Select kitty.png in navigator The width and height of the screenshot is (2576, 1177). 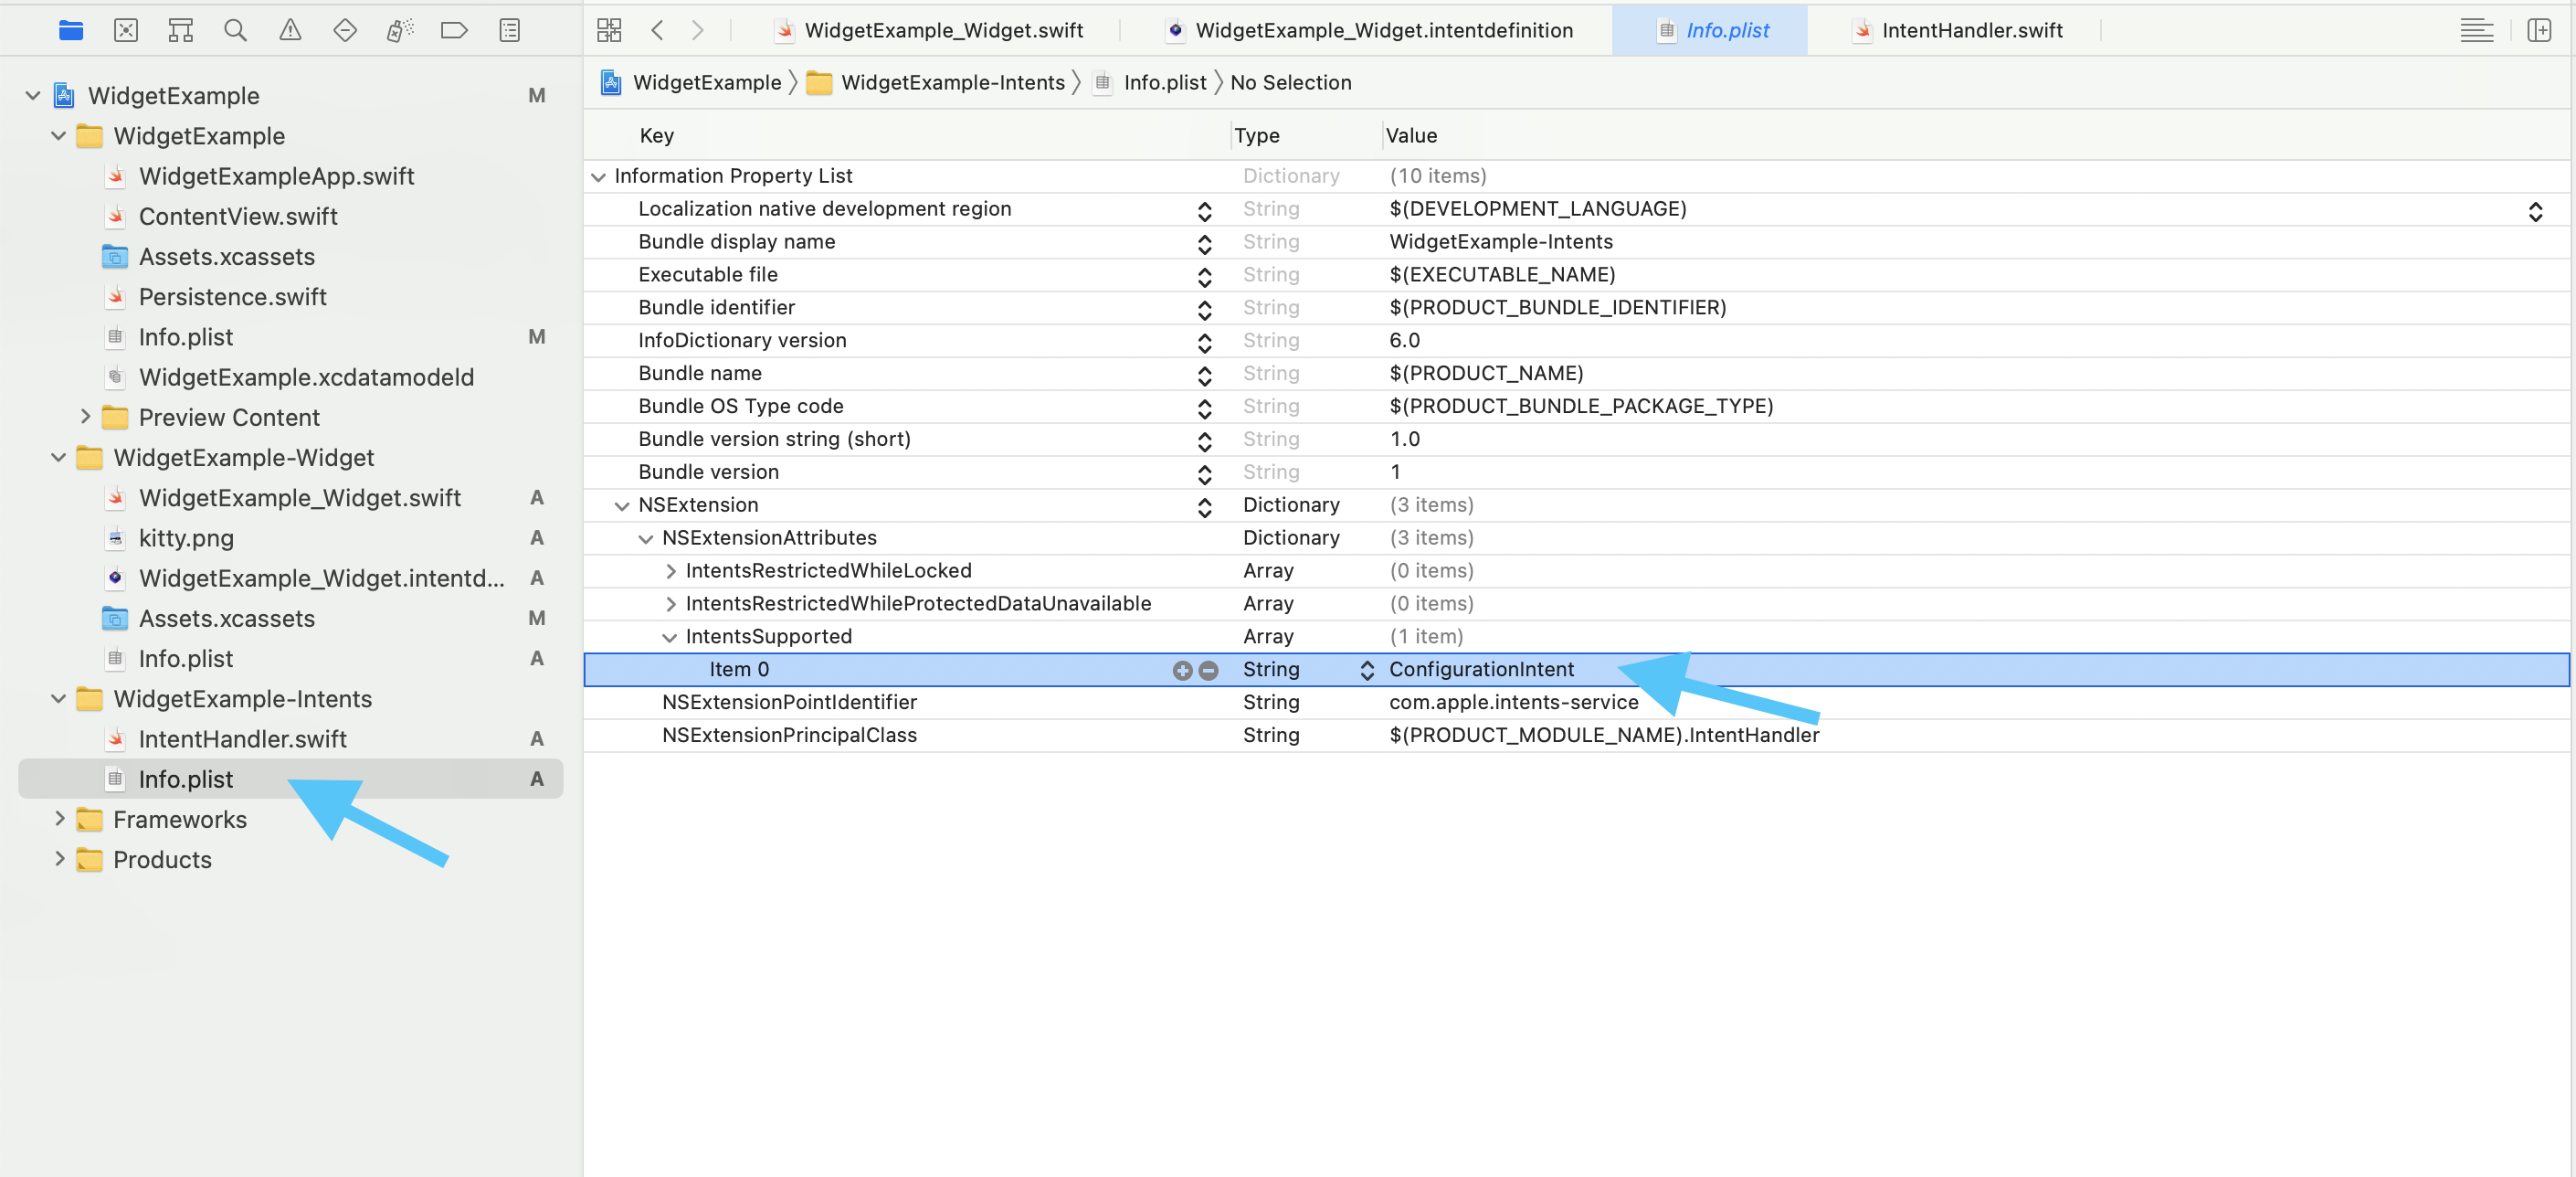[x=186, y=538]
